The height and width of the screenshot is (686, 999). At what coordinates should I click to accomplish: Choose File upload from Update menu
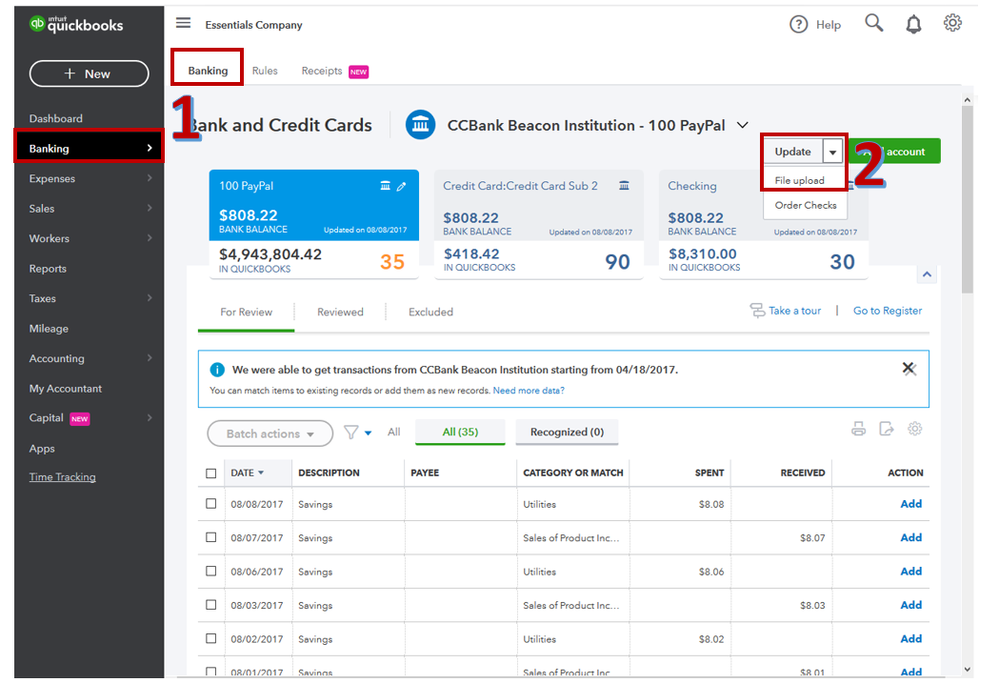click(x=800, y=180)
